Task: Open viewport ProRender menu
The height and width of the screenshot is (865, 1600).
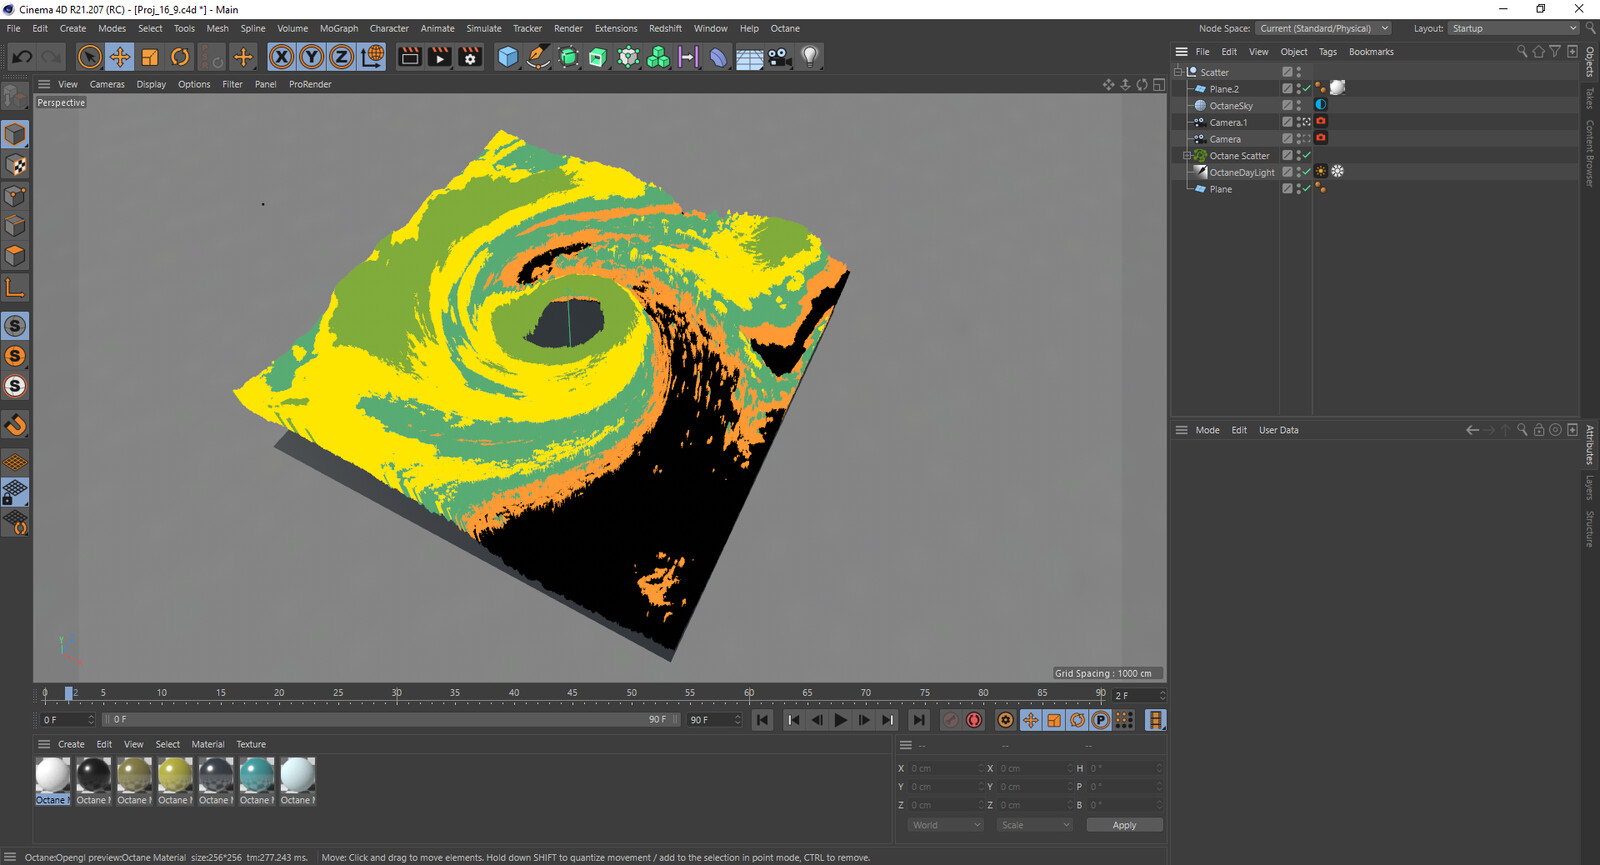Action: coord(310,84)
